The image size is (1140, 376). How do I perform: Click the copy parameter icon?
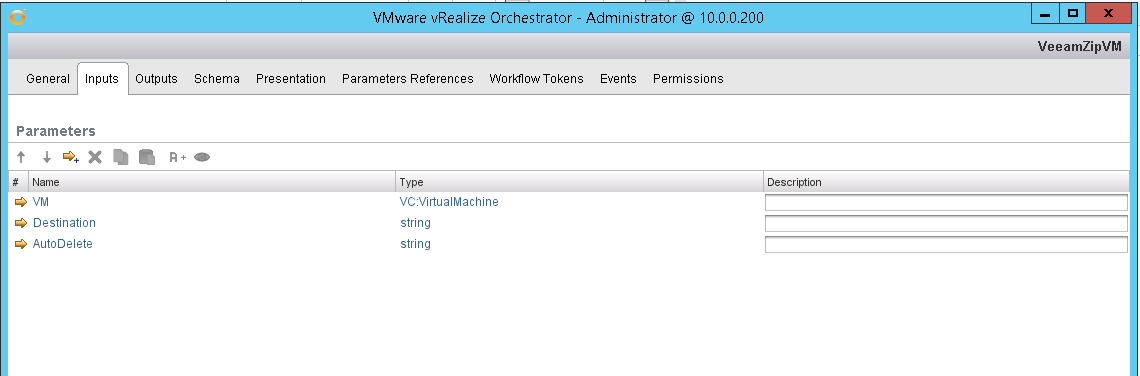click(121, 157)
